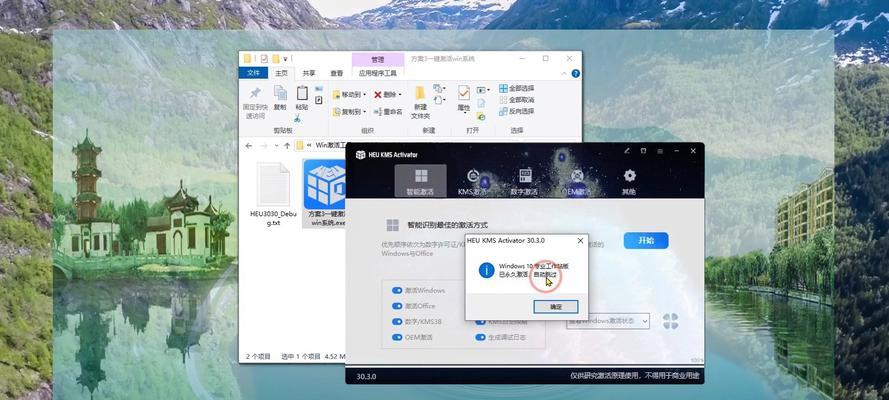Toggle the 数字/KMS38 switch
The image size is (889, 400).
point(397,321)
